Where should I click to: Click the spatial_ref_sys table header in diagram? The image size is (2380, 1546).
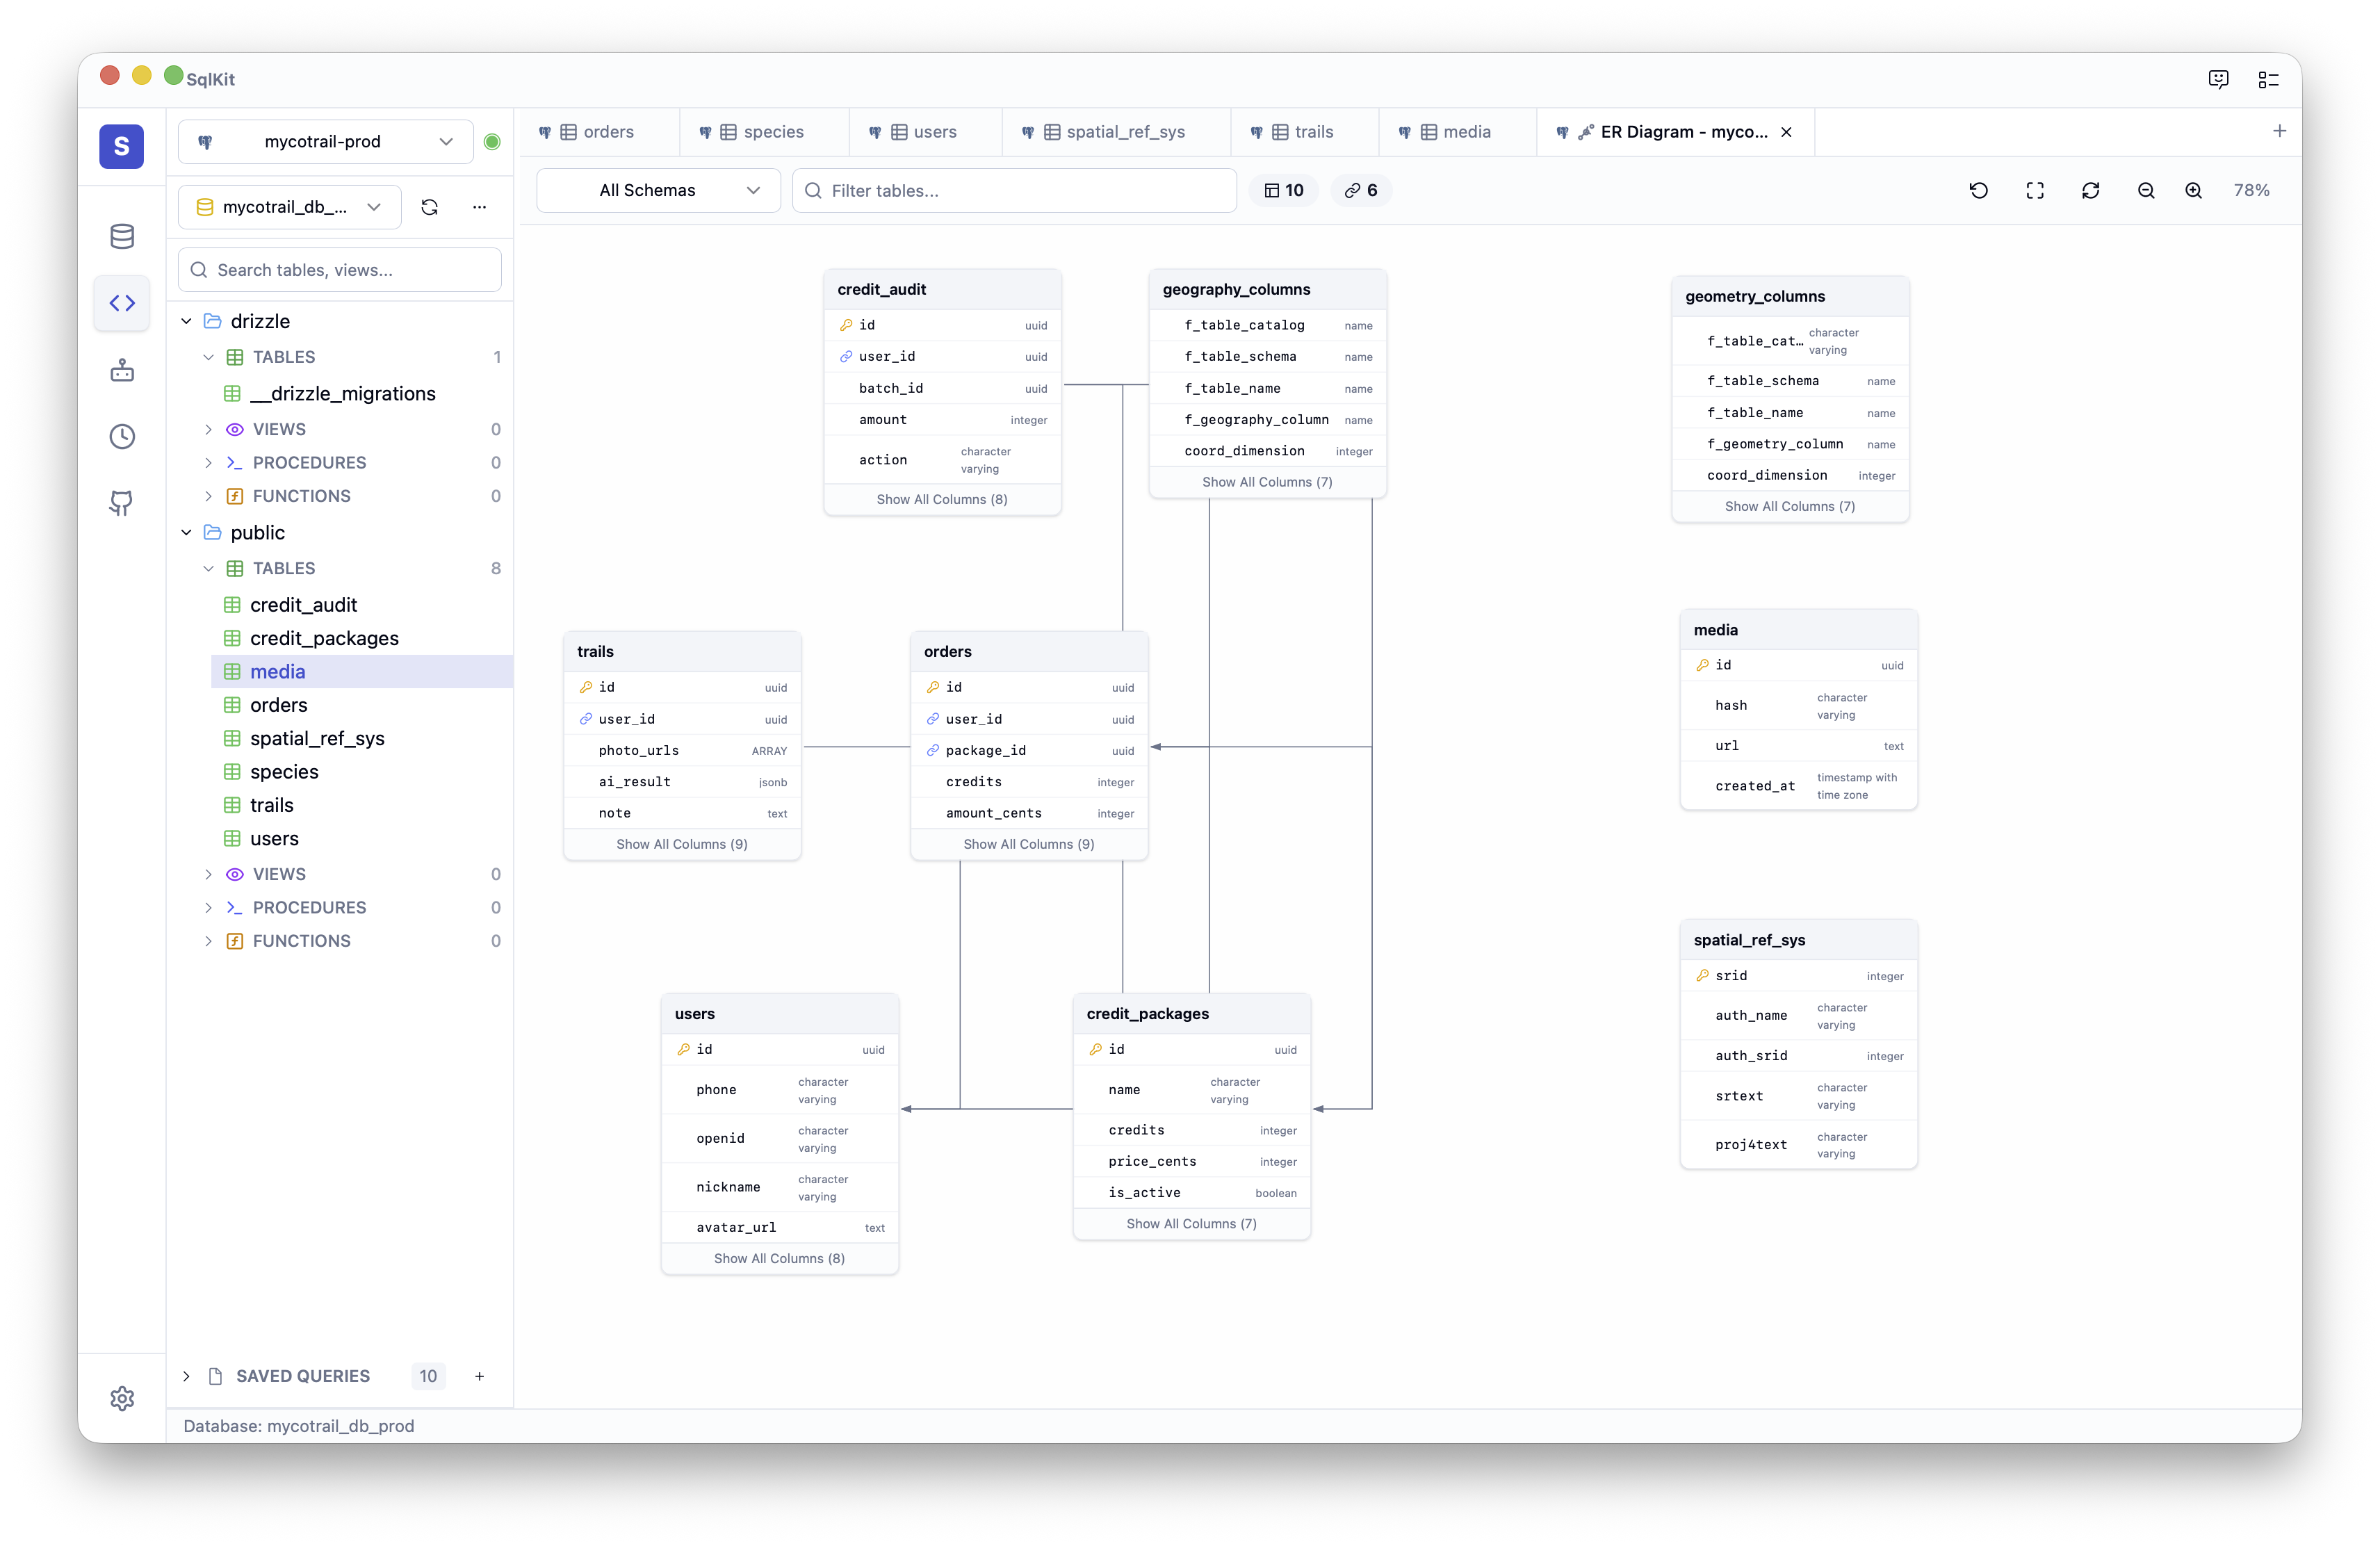[x=1798, y=940]
